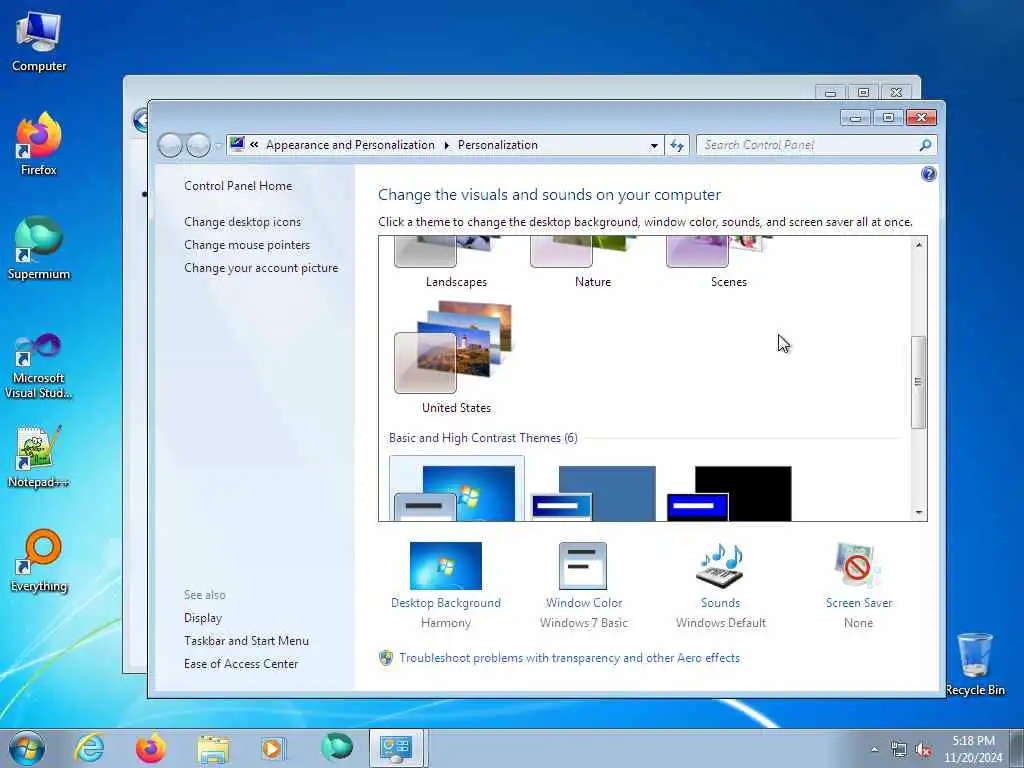The image size is (1024, 768).
Task: Open Change desktop icons link
Action: 242,221
